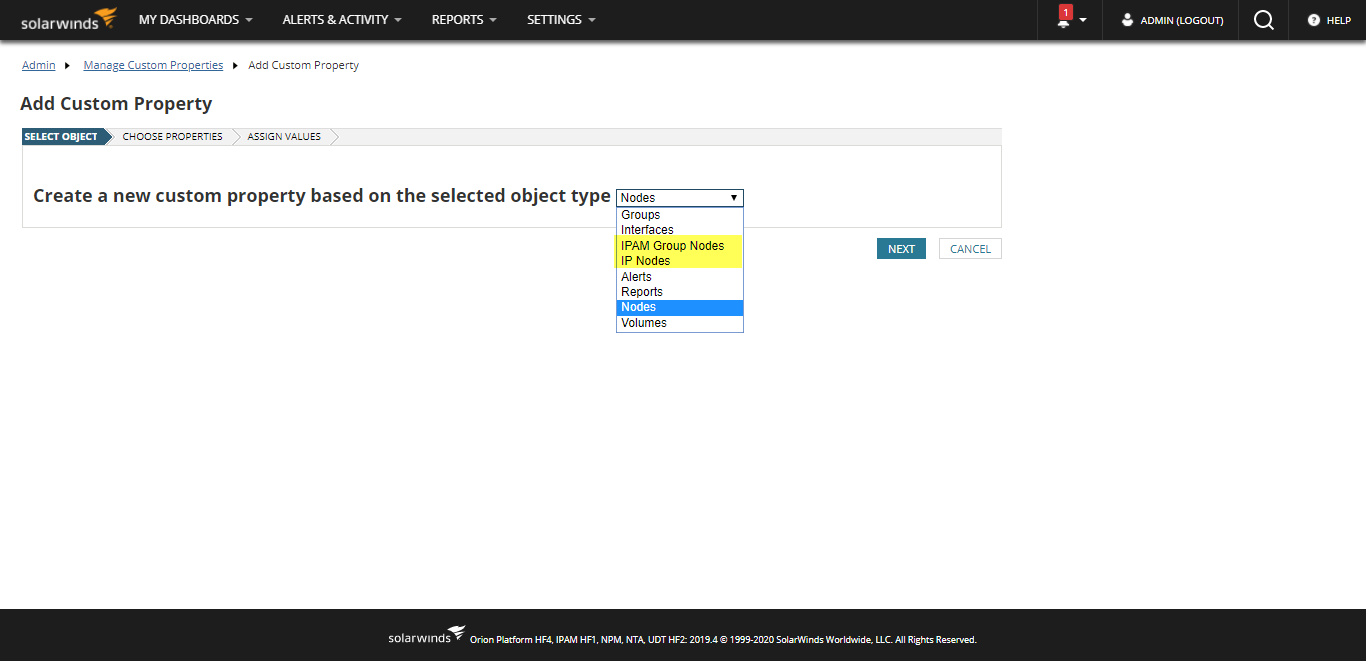Select the Assign Values wizard step
1366x661 pixels.
click(x=284, y=137)
